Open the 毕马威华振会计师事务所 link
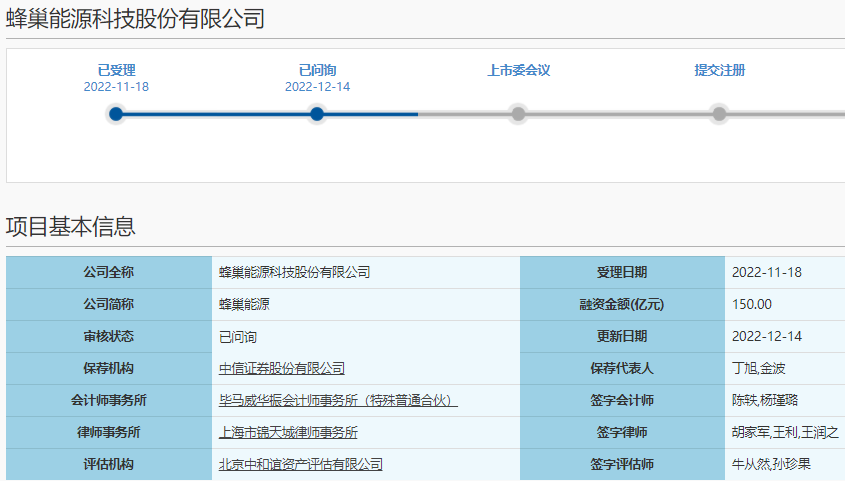Image resolution: width=845 pixels, height=481 pixels. [338, 400]
